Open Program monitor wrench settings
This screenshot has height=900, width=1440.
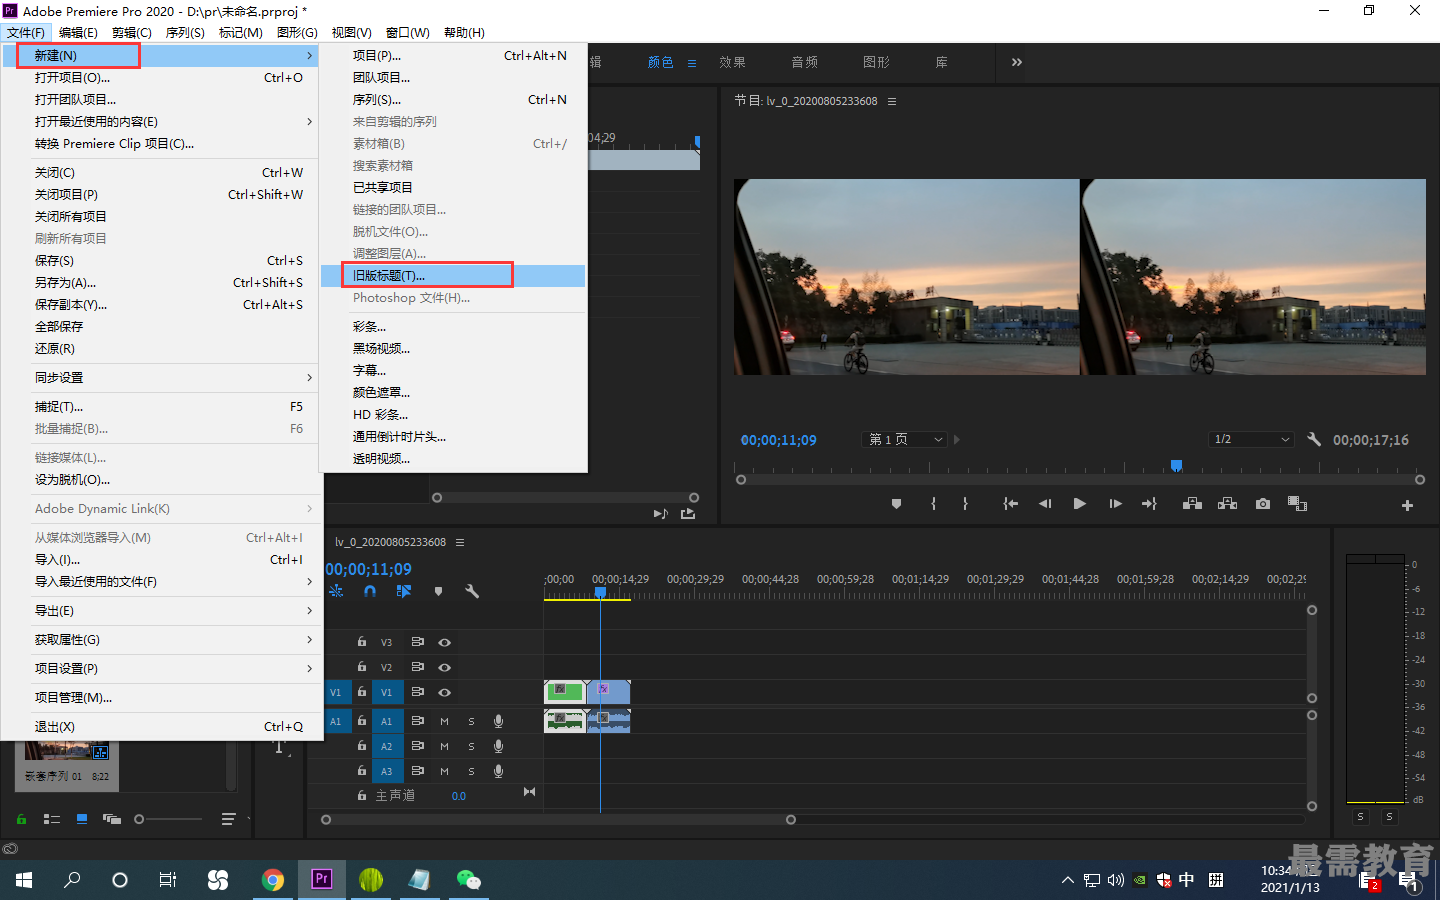click(1314, 439)
